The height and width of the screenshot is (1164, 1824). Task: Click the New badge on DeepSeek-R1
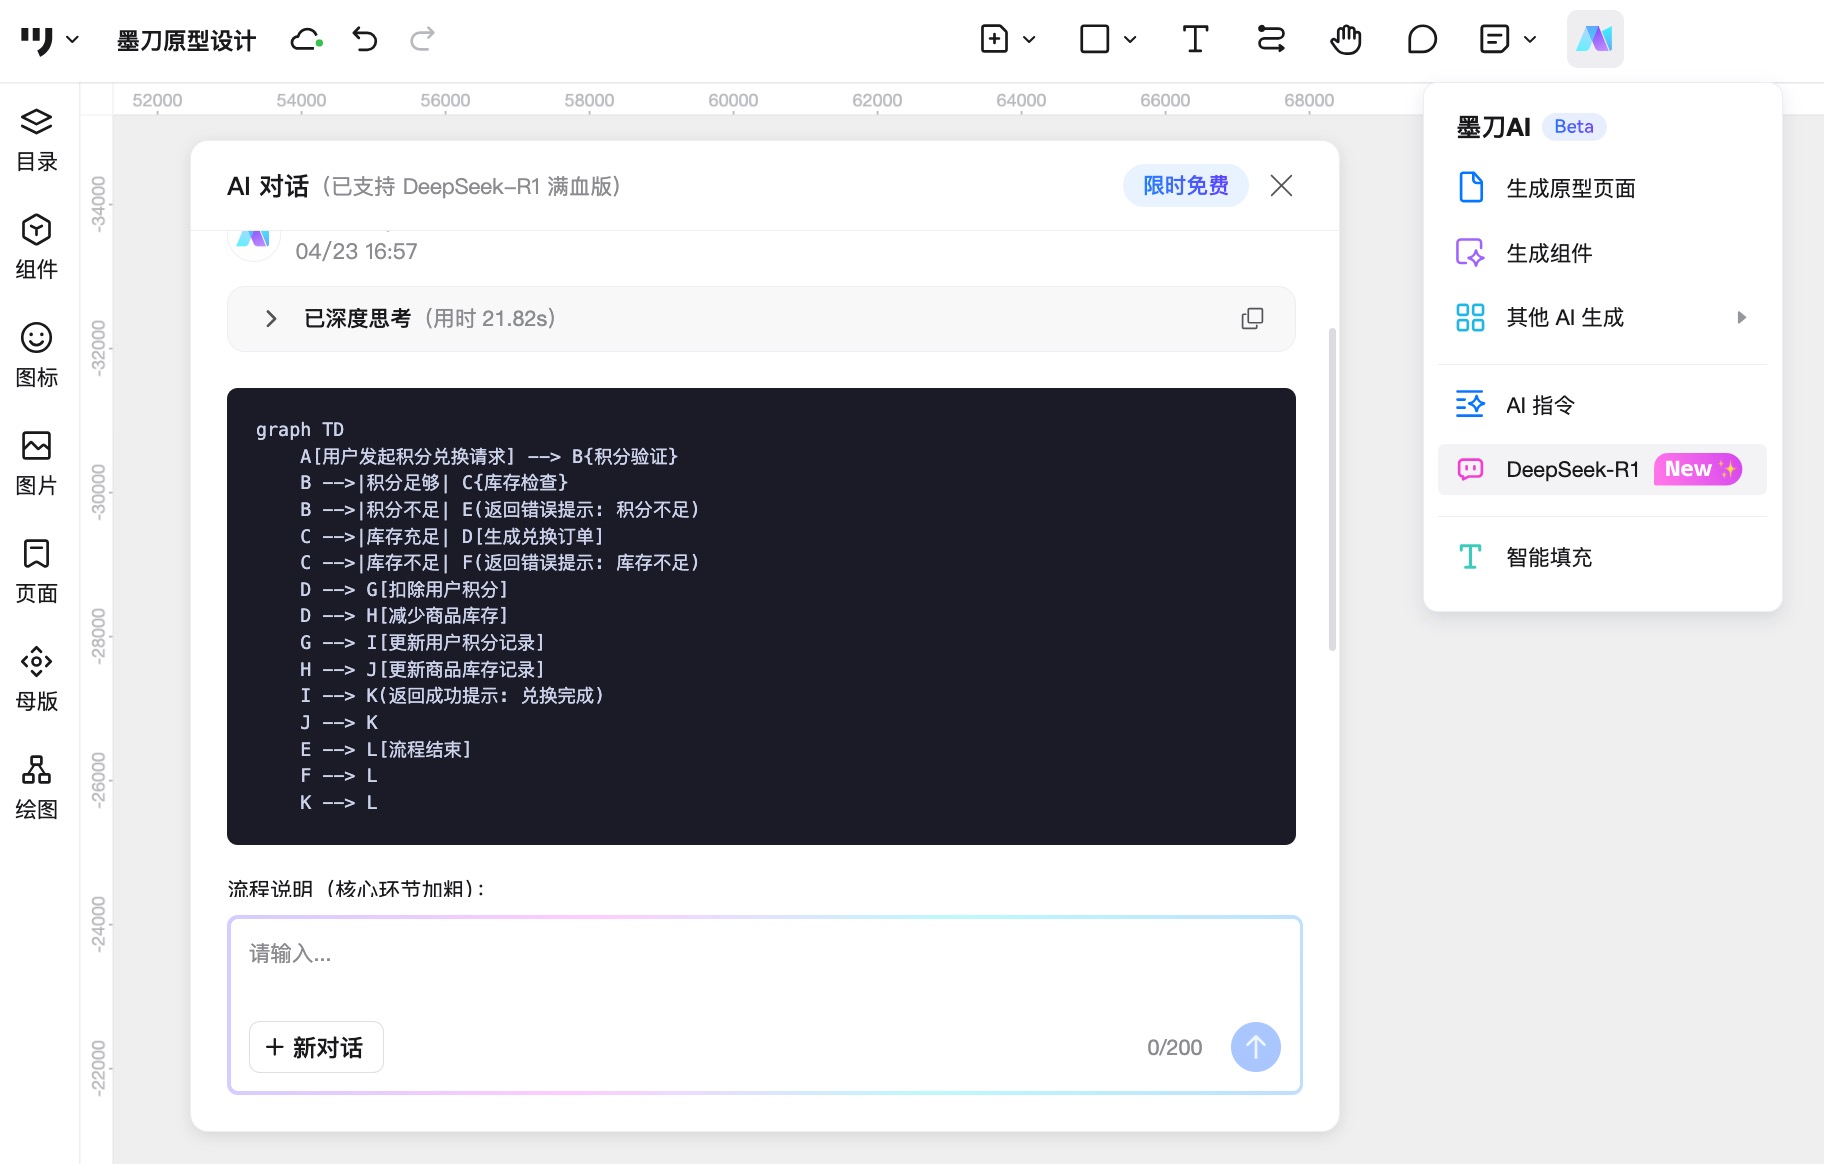(x=1697, y=469)
